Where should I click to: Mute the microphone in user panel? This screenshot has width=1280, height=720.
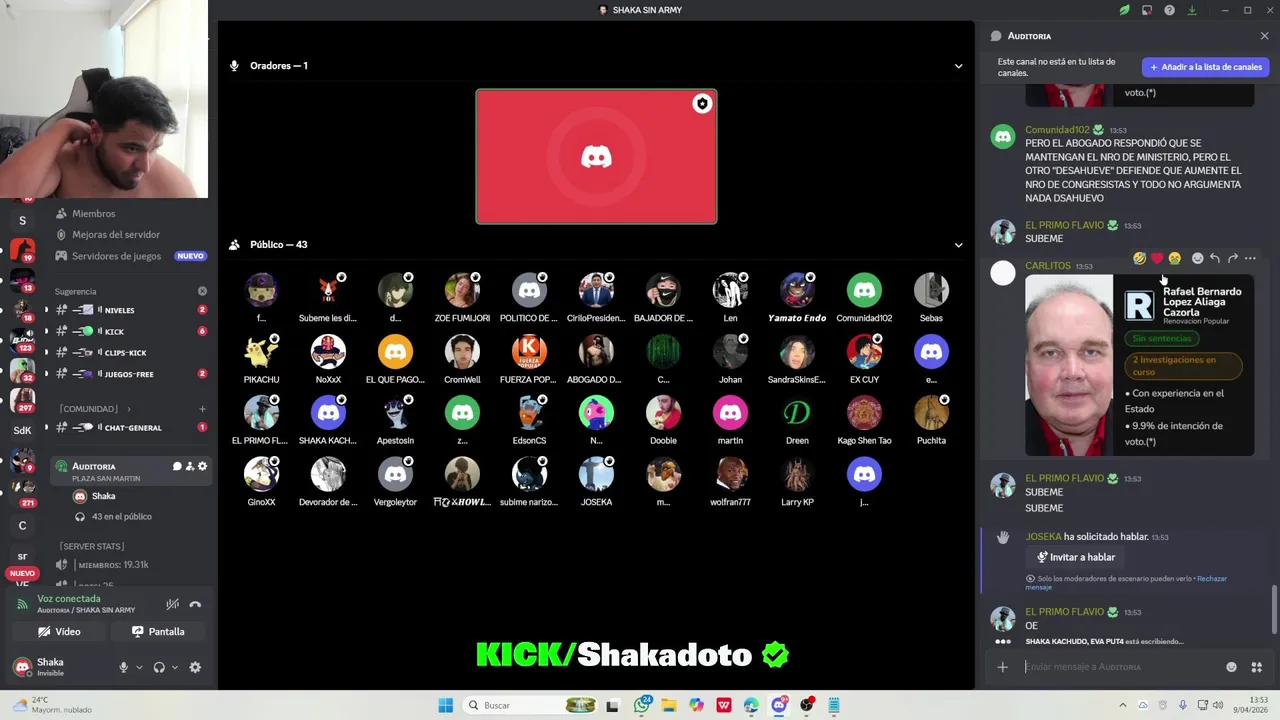(x=124, y=667)
